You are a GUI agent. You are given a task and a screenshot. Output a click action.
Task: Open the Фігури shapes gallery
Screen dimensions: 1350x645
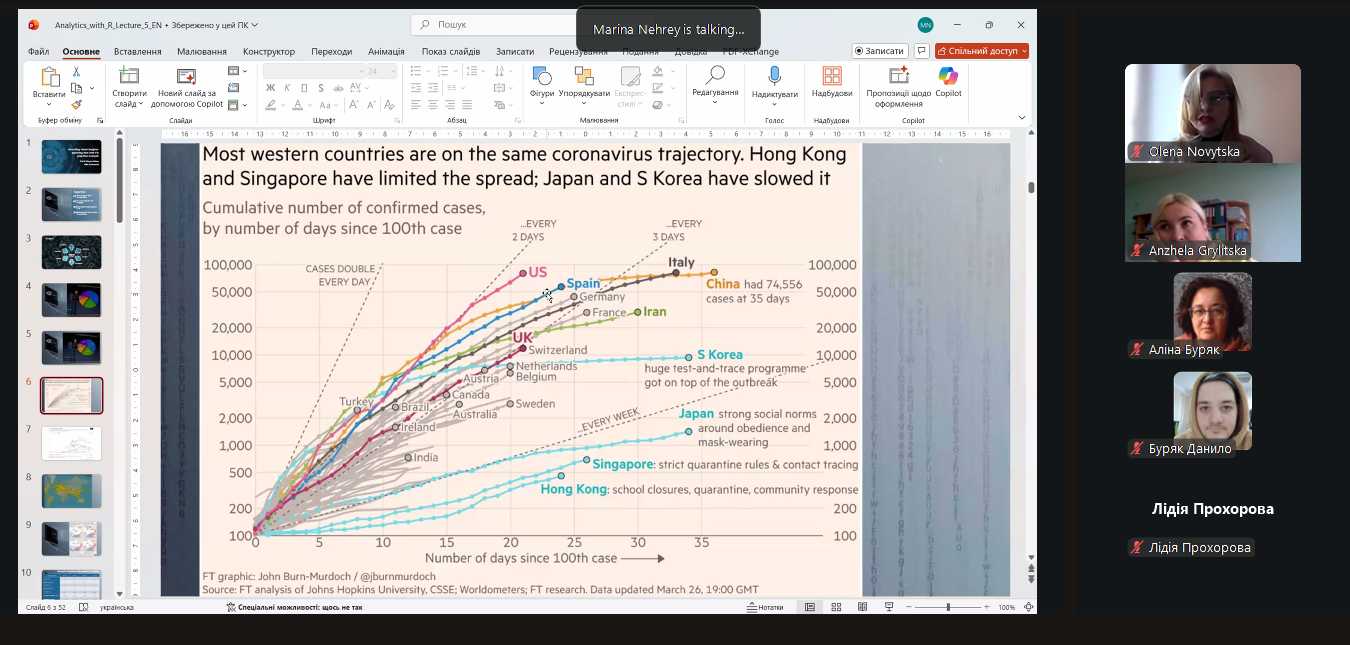(x=542, y=77)
